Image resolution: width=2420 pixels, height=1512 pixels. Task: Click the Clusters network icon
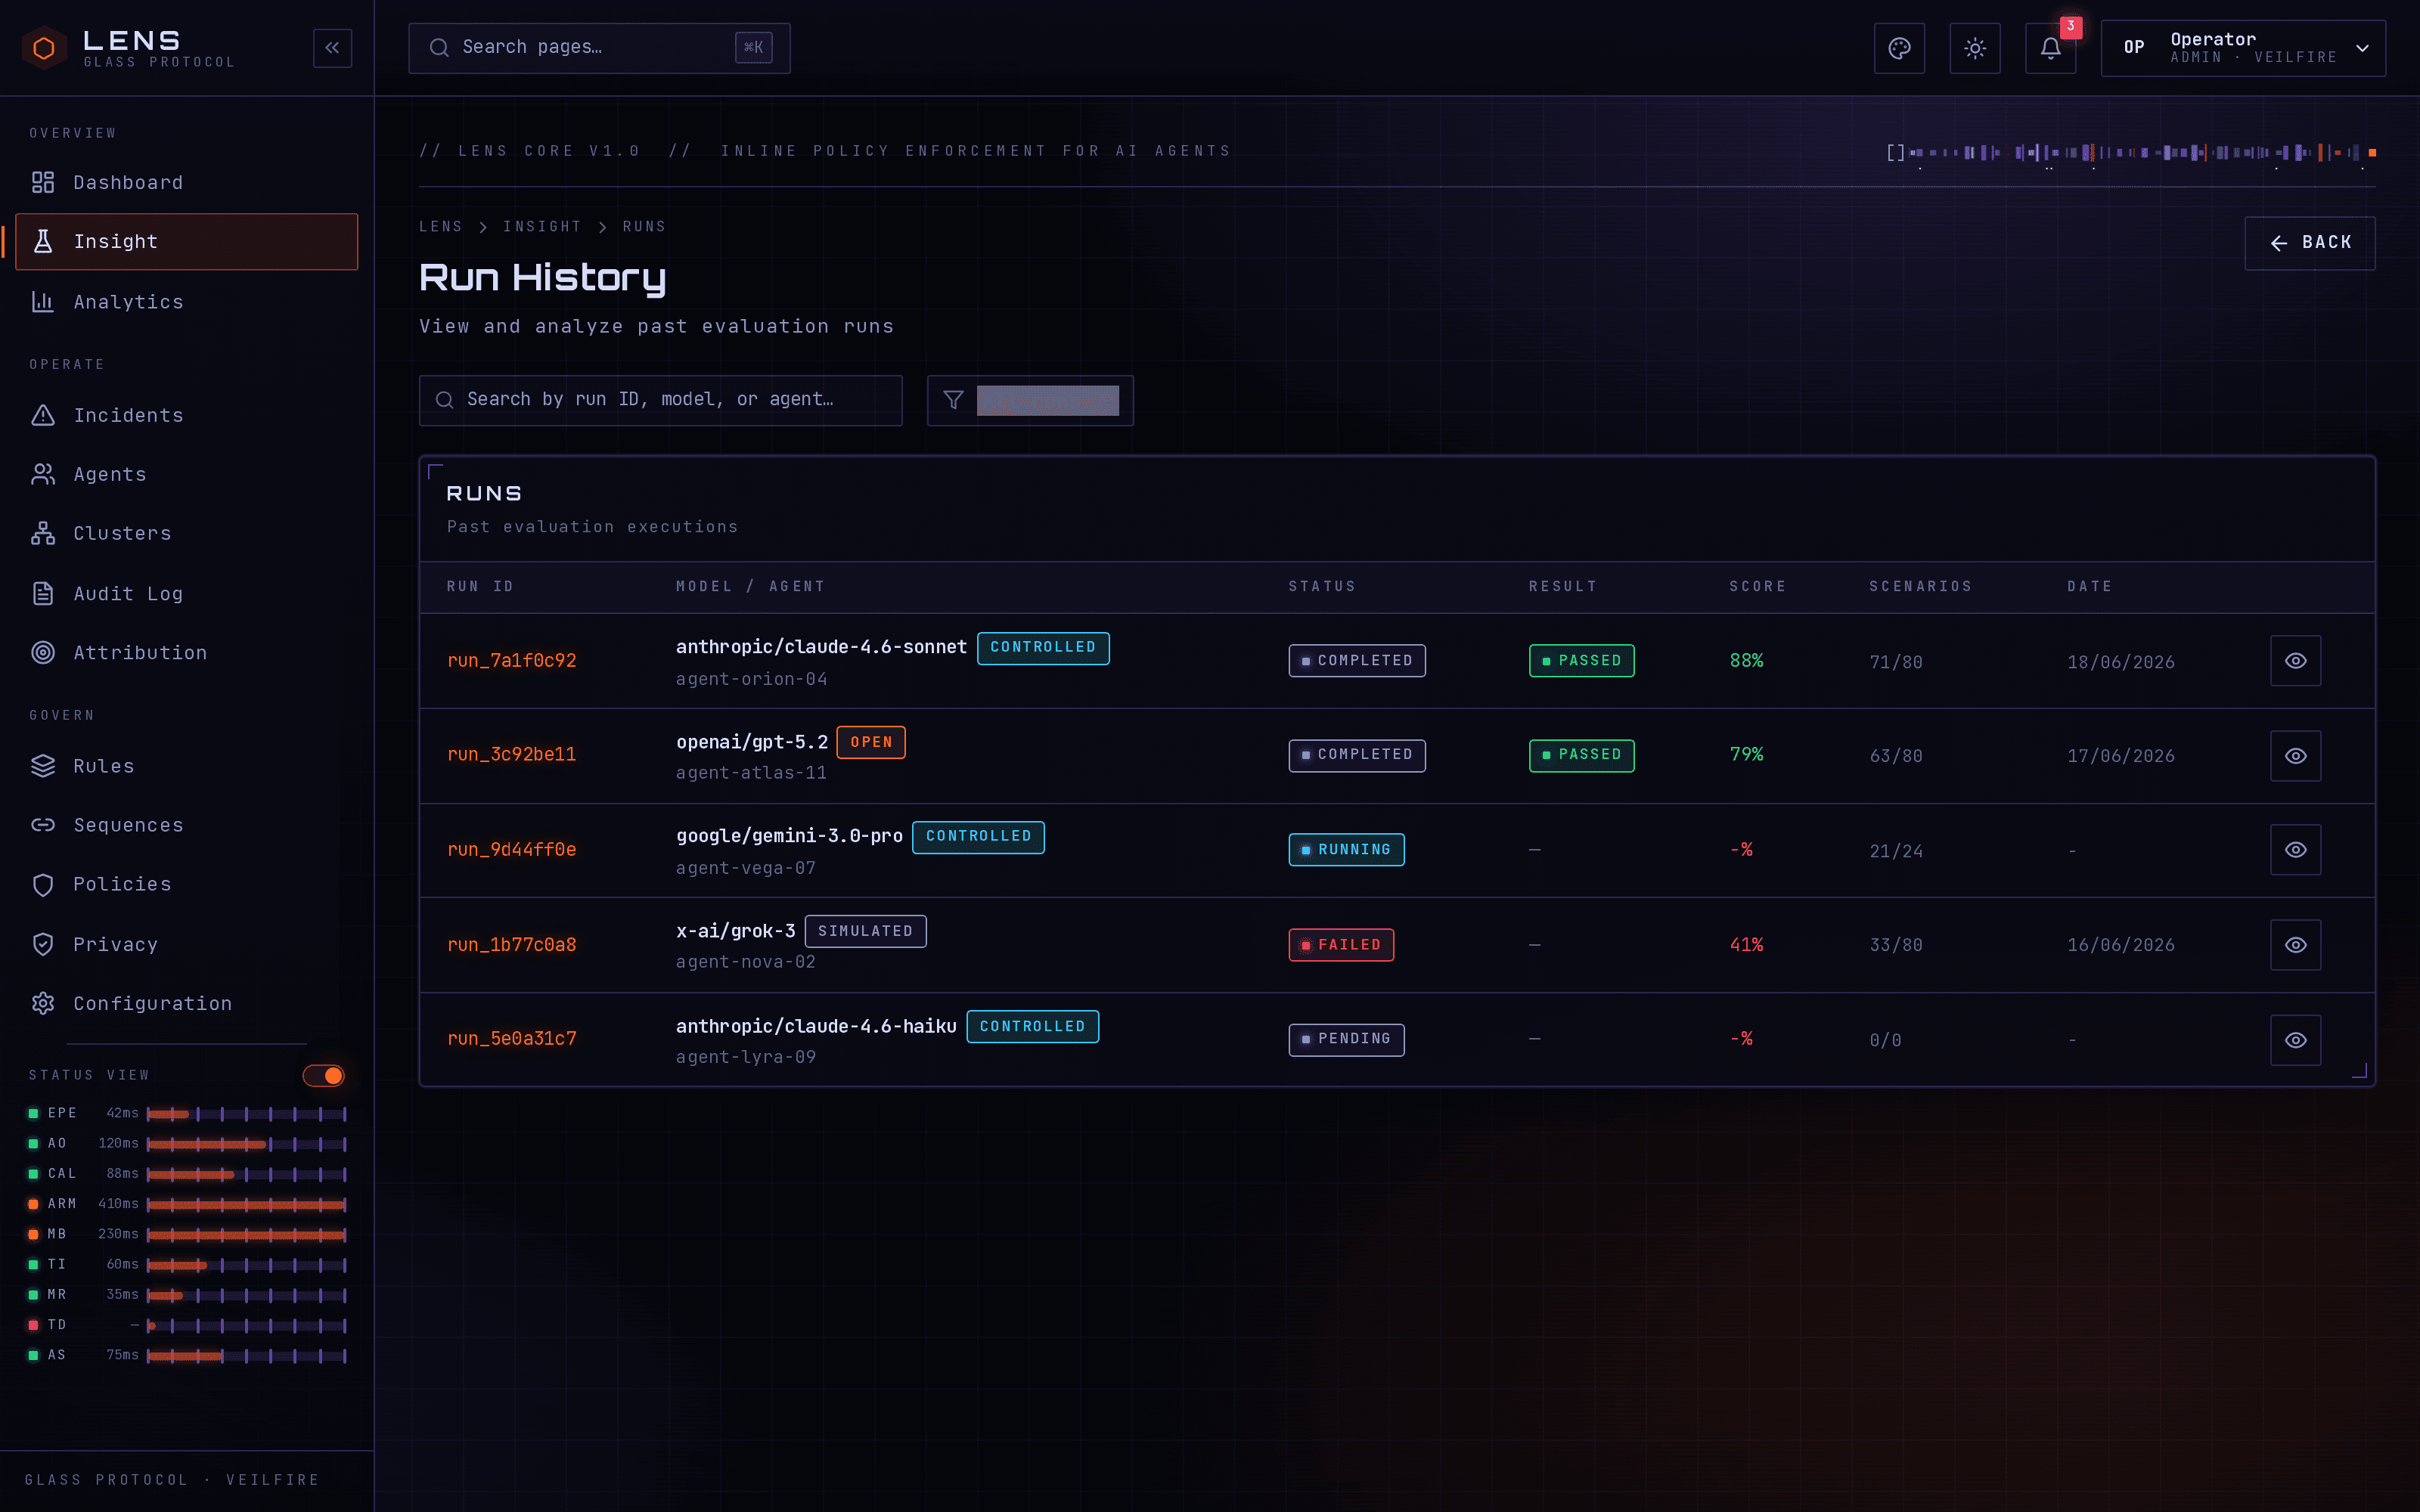click(43, 533)
